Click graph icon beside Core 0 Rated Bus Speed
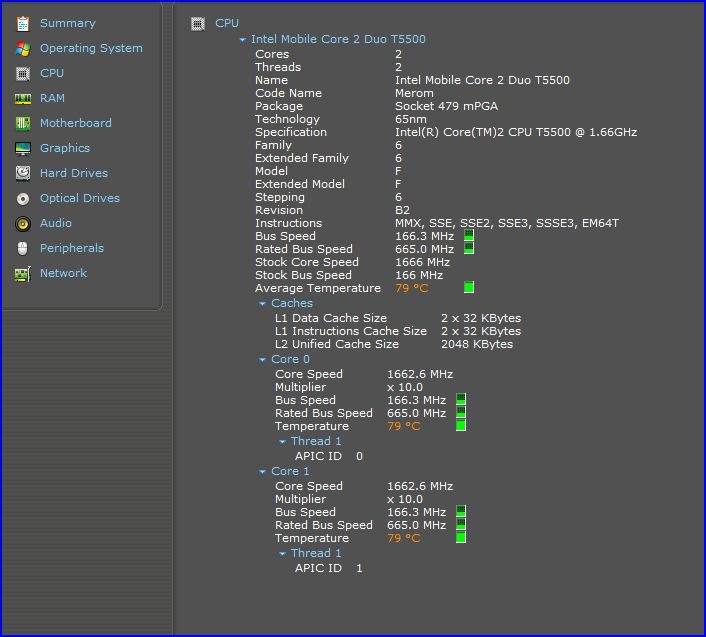Image resolution: width=706 pixels, height=637 pixels. click(x=461, y=412)
